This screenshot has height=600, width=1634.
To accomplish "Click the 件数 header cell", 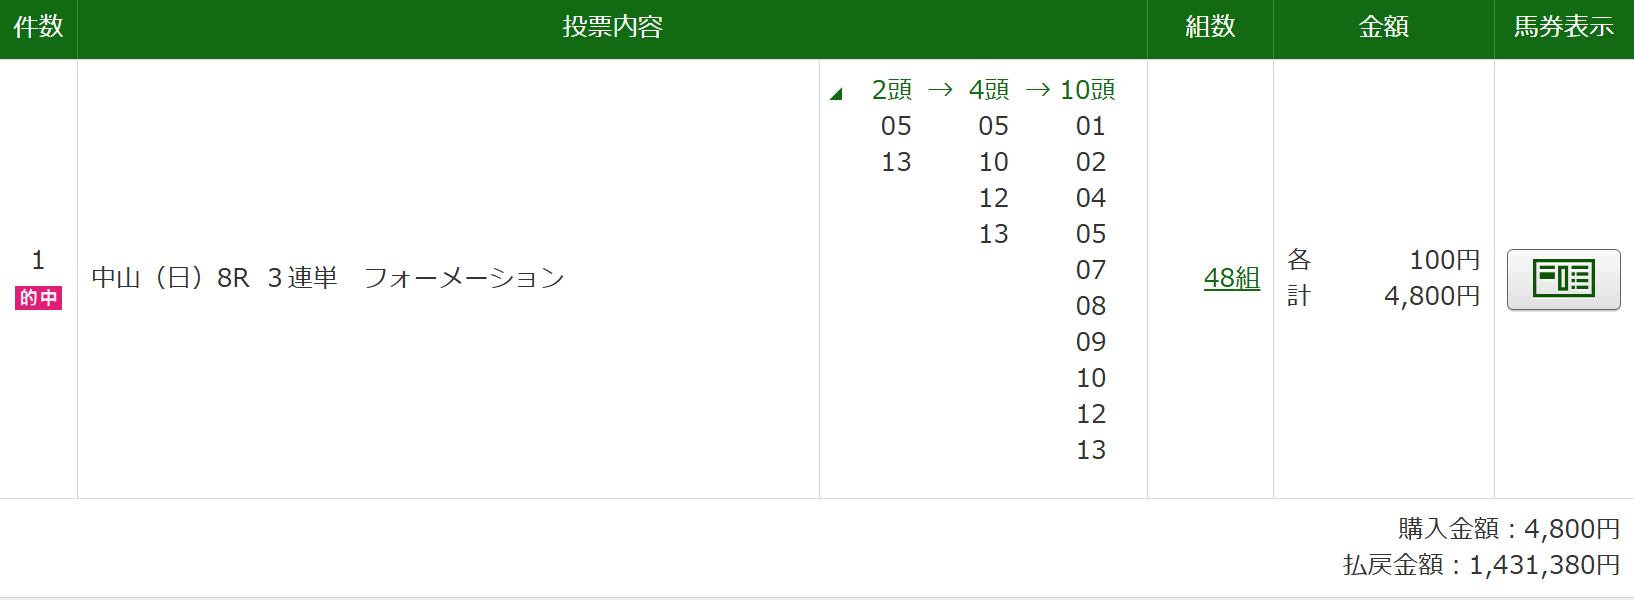I will 38,28.
